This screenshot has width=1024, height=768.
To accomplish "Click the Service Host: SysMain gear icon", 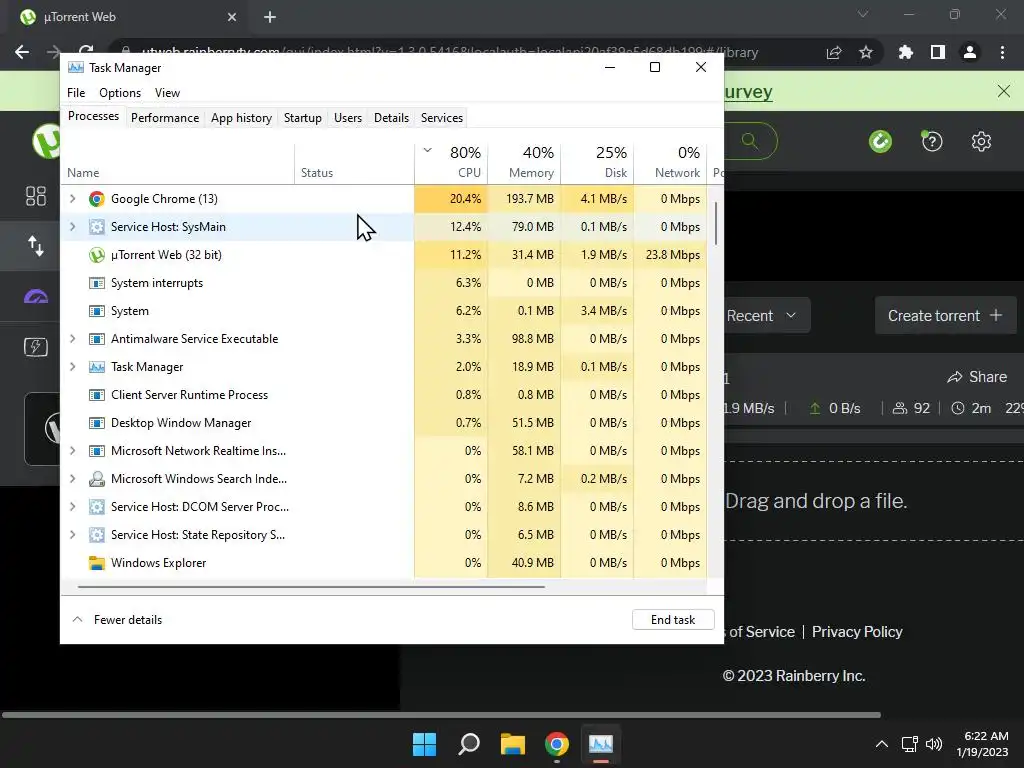I will (x=97, y=227).
